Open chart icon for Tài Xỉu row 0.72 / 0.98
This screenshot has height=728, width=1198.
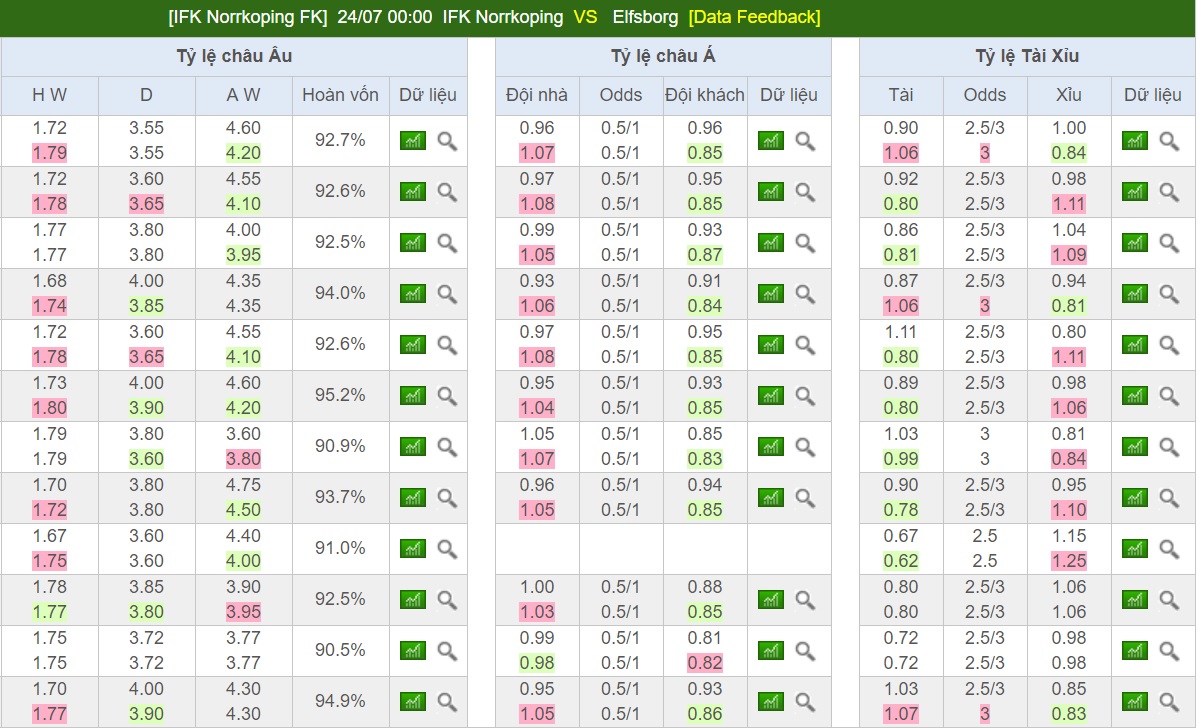click(x=1135, y=650)
